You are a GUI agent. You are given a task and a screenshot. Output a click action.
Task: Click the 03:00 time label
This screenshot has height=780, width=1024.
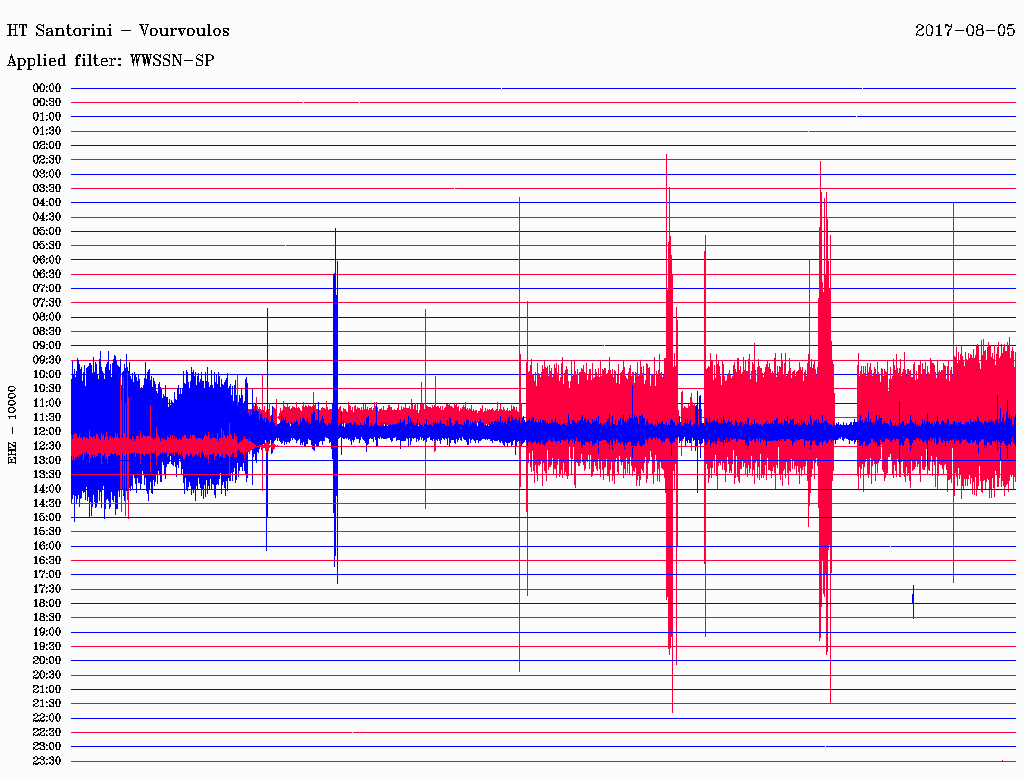pos(47,174)
